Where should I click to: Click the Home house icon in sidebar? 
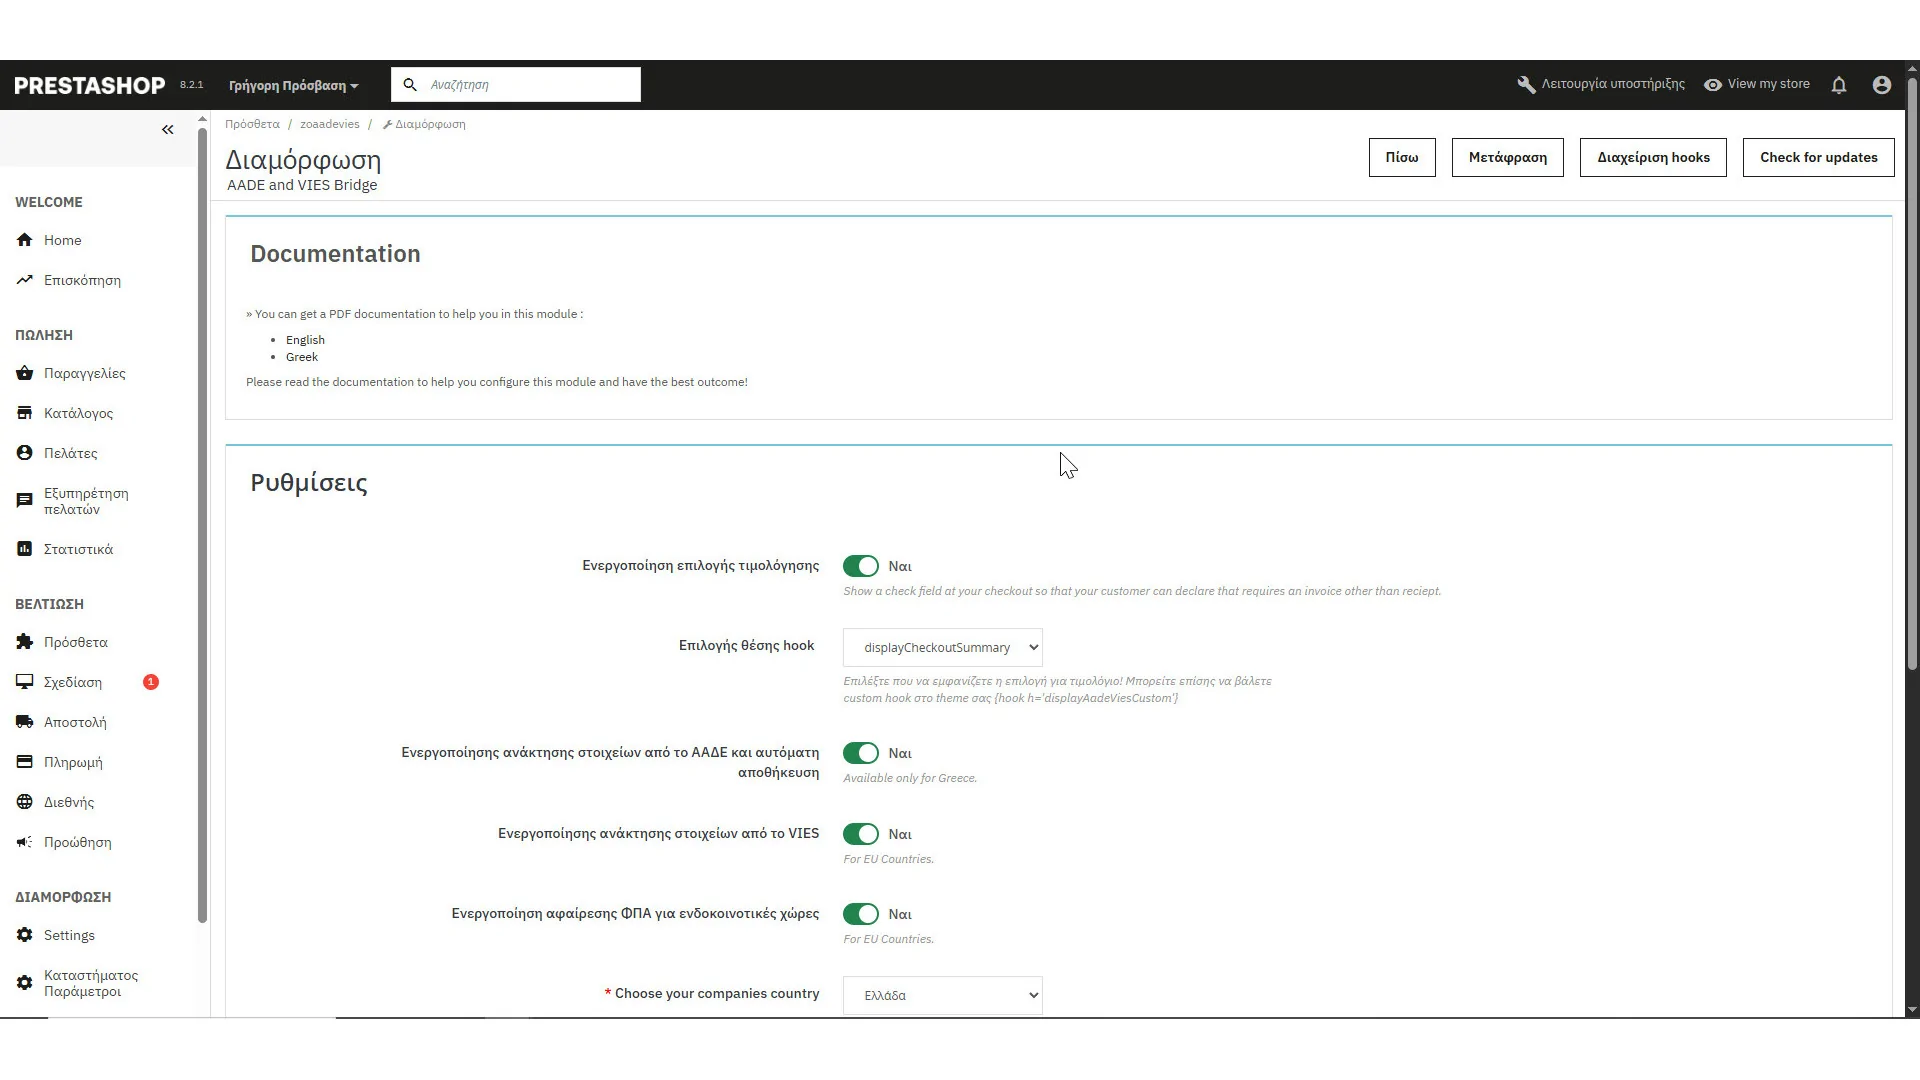pos(25,240)
